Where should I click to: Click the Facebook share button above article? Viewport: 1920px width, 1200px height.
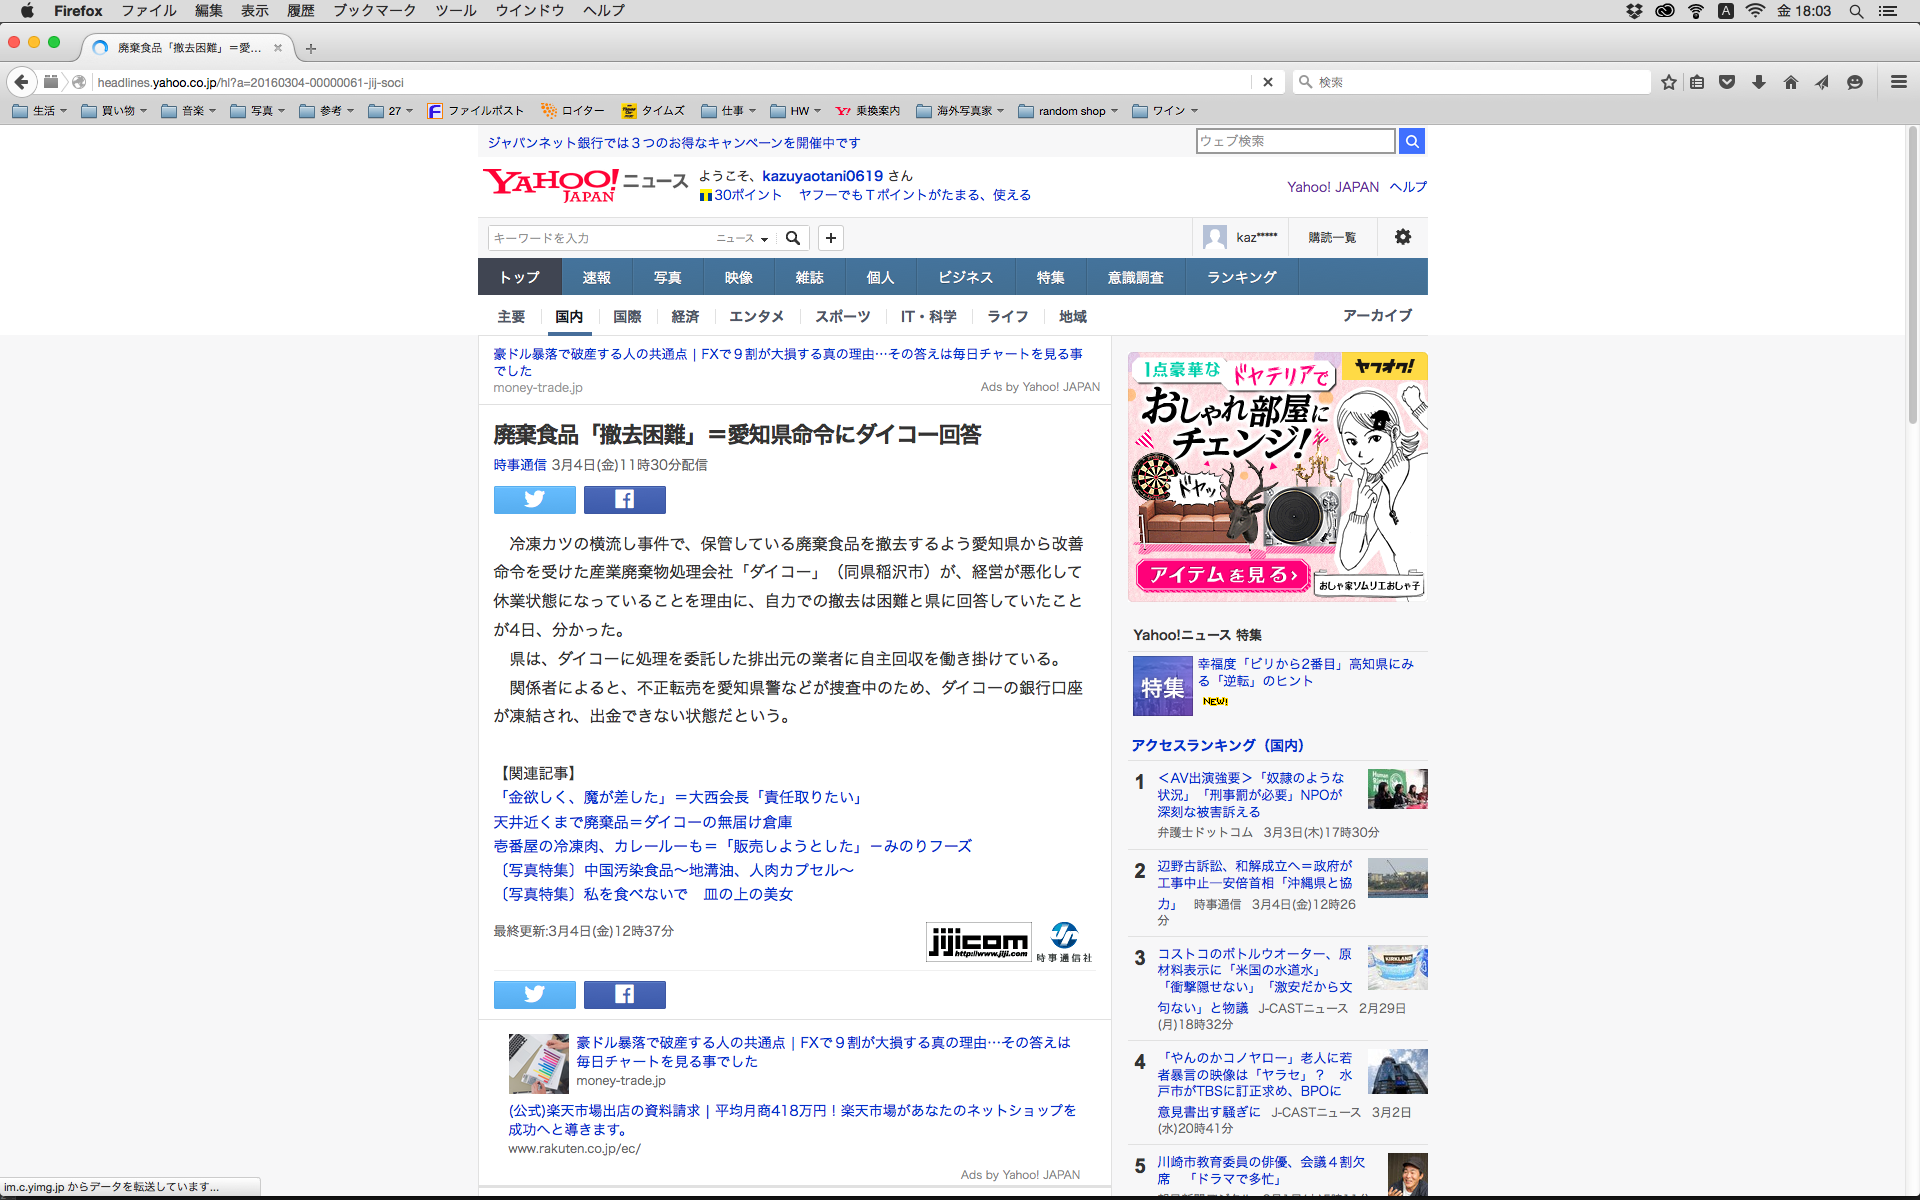pos(624,499)
